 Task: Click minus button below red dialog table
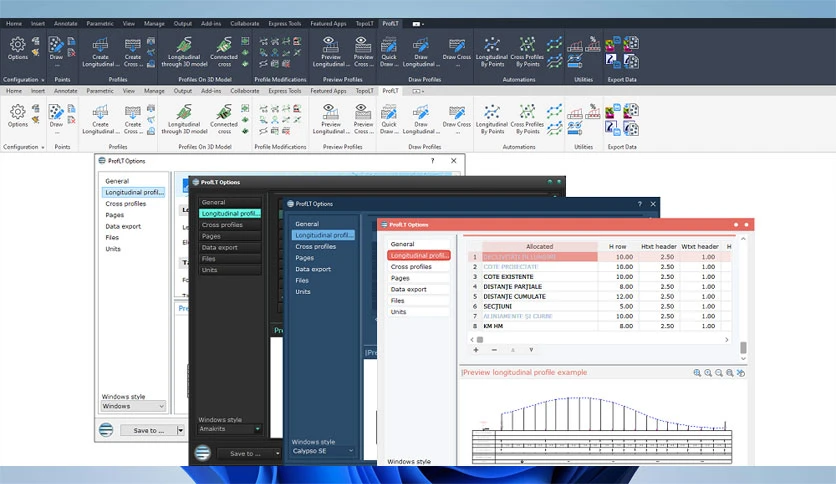click(494, 350)
